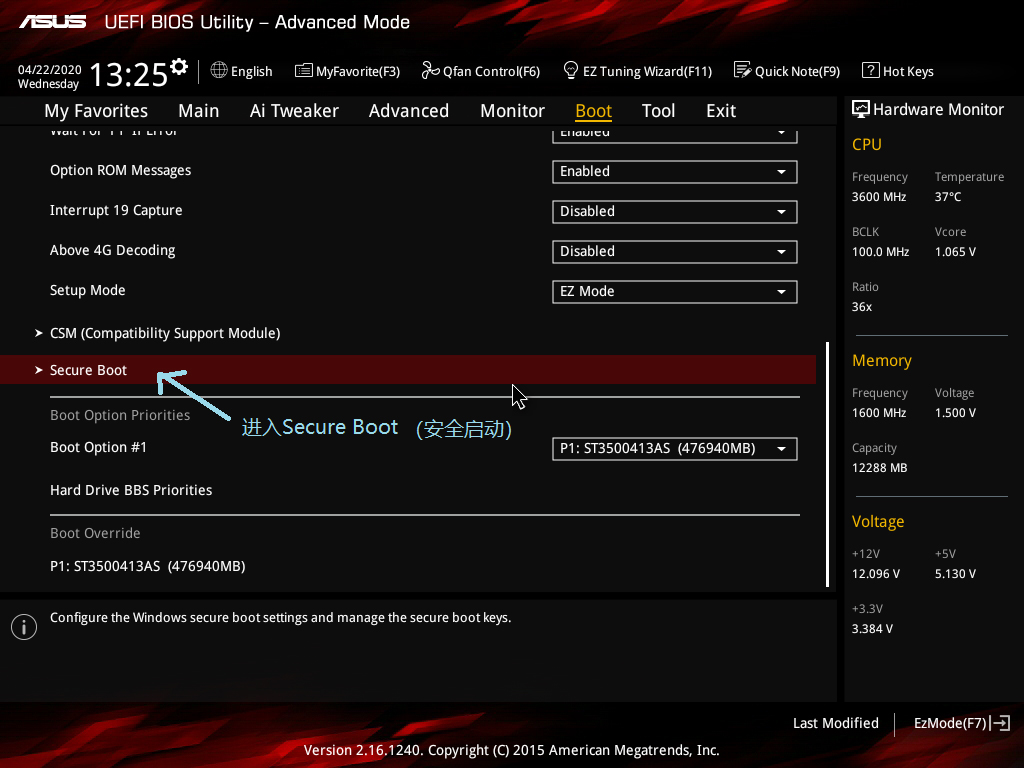Image resolution: width=1024 pixels, height=768 pixels.
Task: Click the Vcore value 1.065 V
Action: tap(955, 251)
